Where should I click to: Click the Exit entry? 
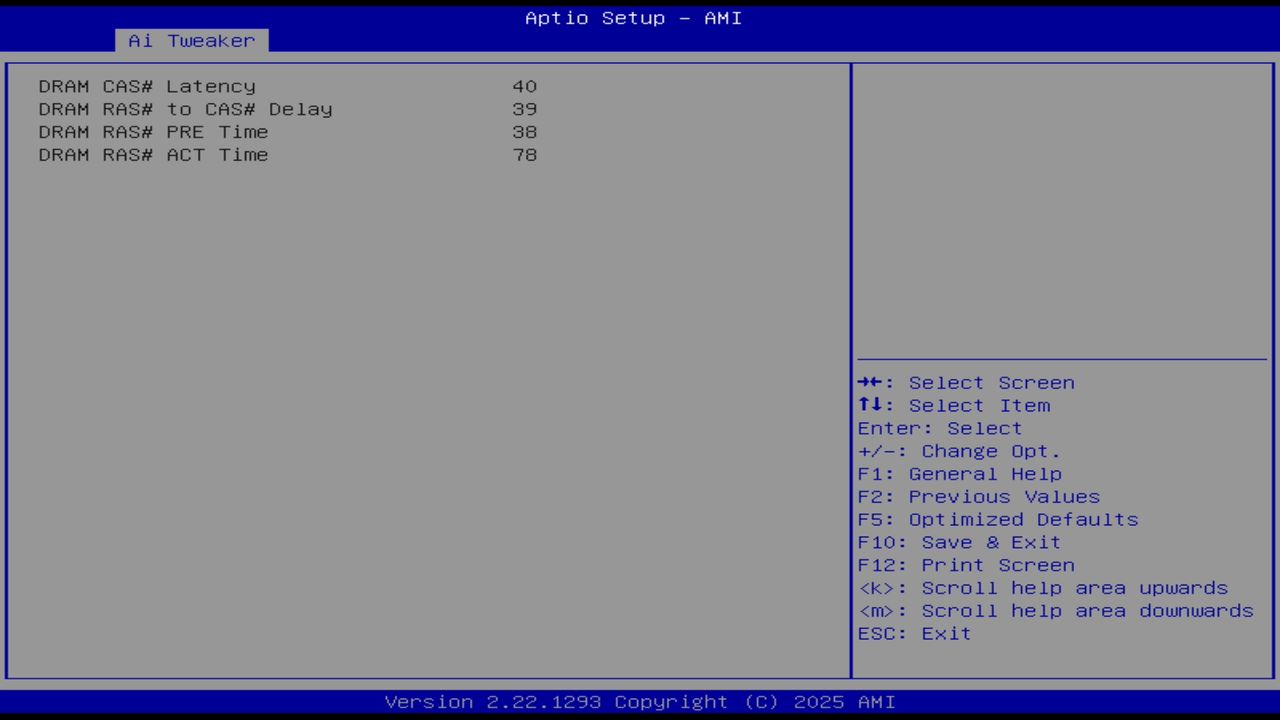tap(913, 633)
